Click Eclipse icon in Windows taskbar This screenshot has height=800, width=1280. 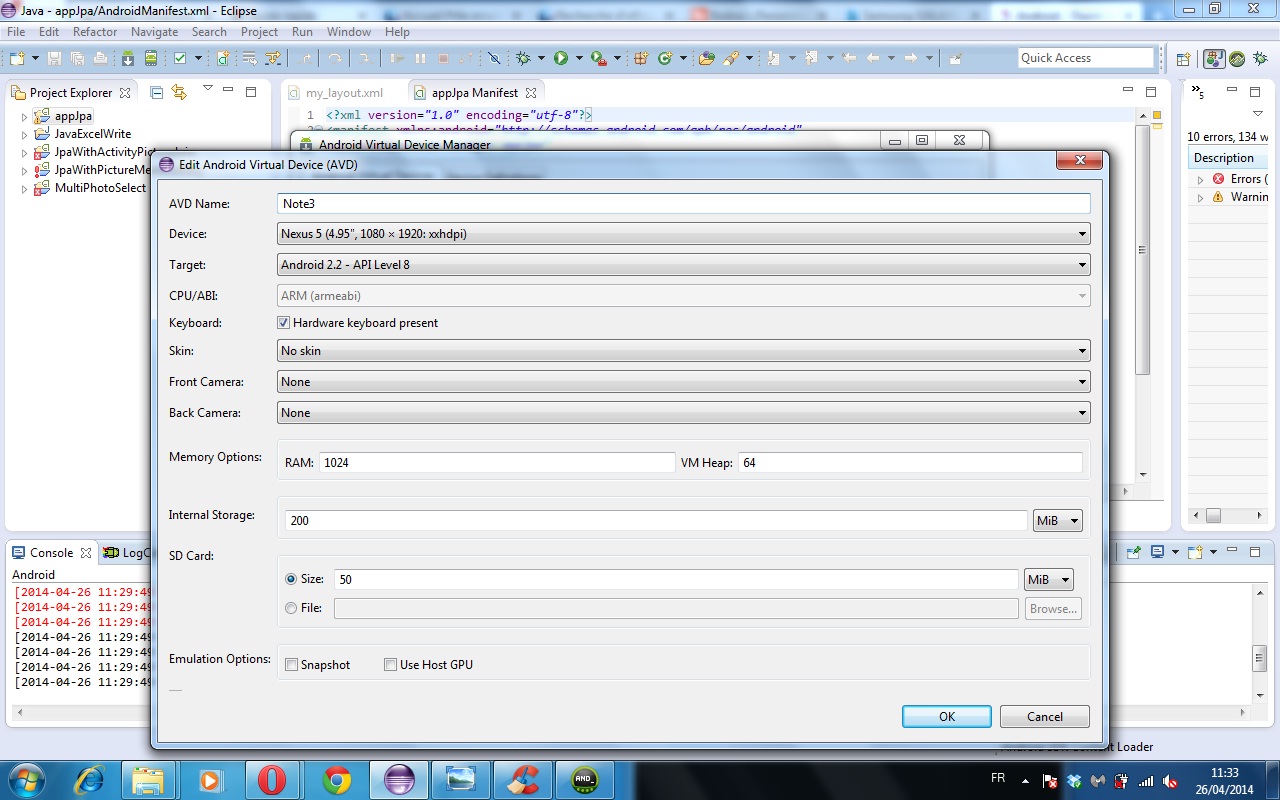pyautogui.click(x=398, y=779)
